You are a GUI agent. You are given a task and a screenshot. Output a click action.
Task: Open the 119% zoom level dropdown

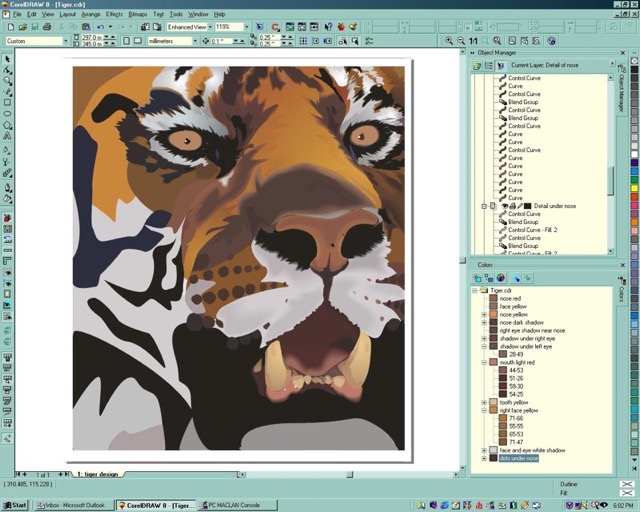point(246,27)
